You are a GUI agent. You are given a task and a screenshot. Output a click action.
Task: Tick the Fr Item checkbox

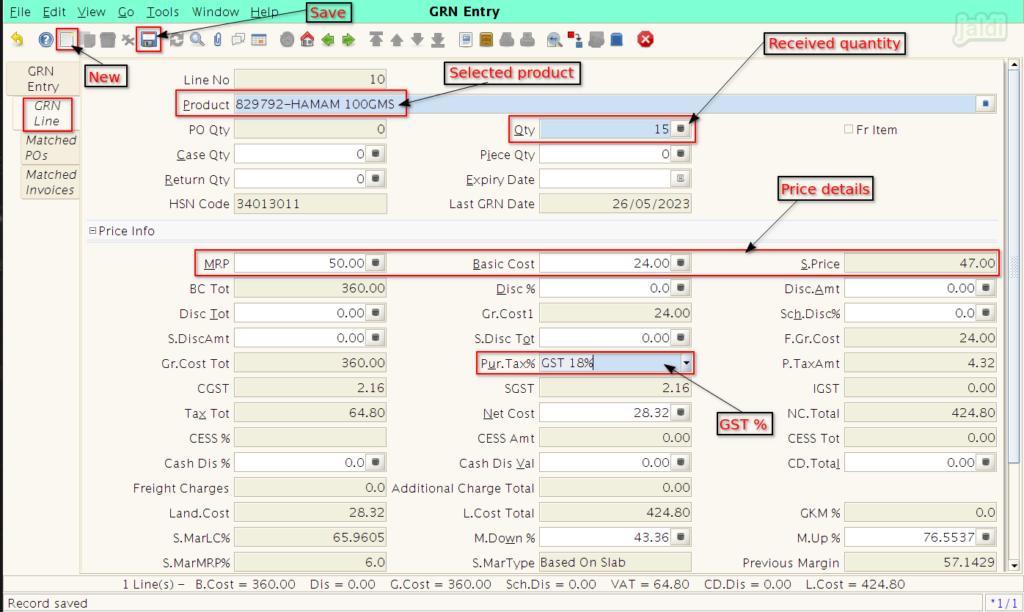click(848, 129)
